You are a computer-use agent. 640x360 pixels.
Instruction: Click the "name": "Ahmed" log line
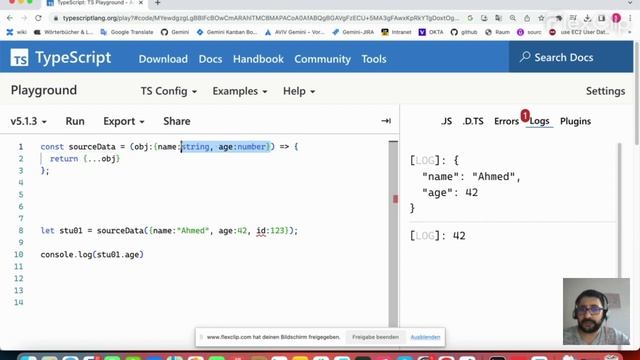471,177
